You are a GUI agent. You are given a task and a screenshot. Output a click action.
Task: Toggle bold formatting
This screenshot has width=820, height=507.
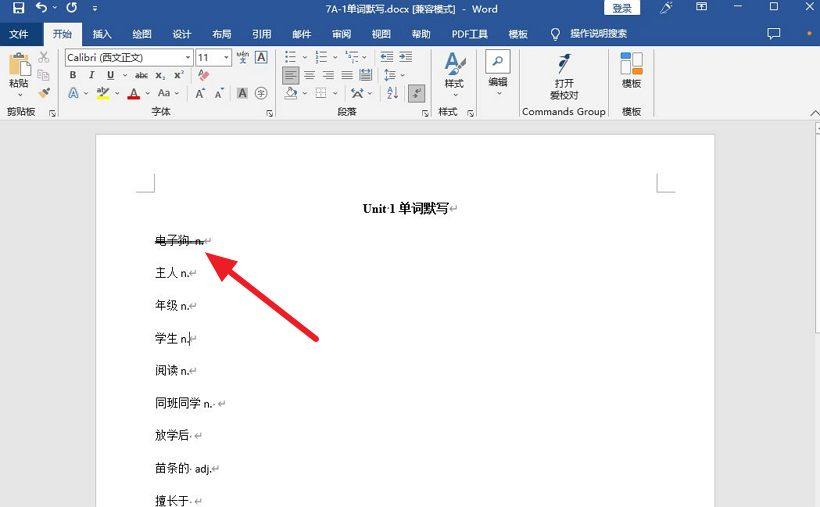click(x=73, y=75)
